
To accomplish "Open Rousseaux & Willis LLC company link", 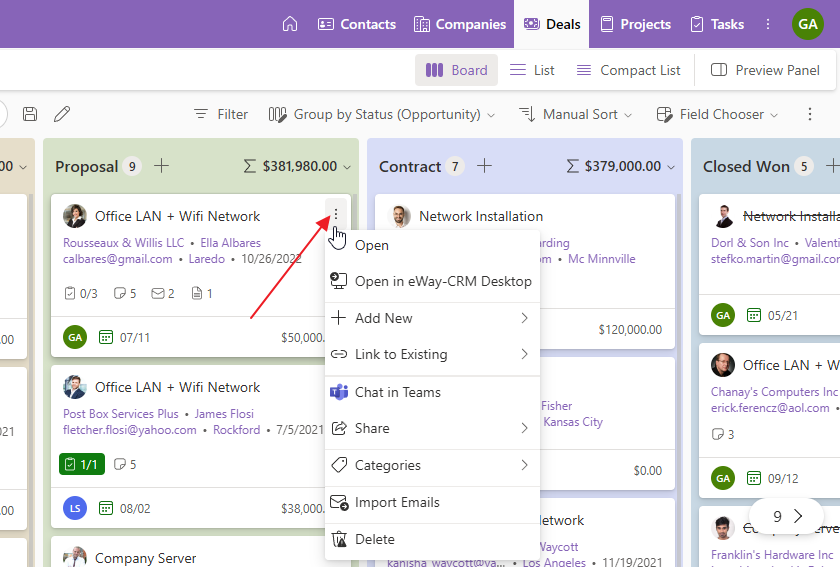I will (x=123, y=243).
